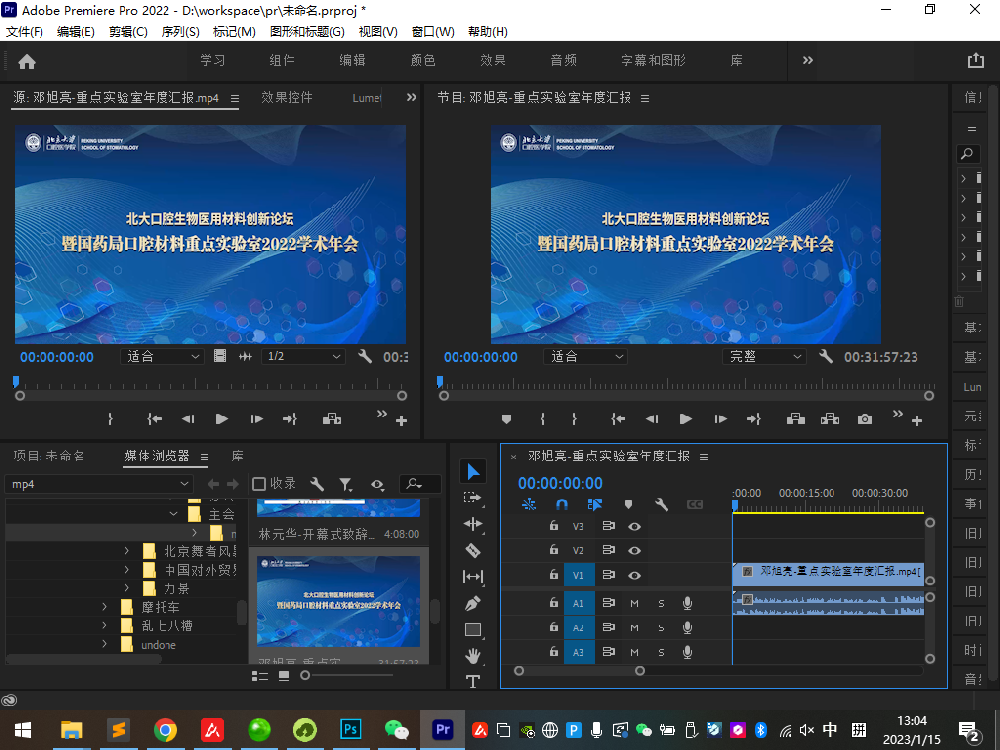Open Program monitor settings wrench
Viewport: 1000px width, 750px height.
[826, 356]
